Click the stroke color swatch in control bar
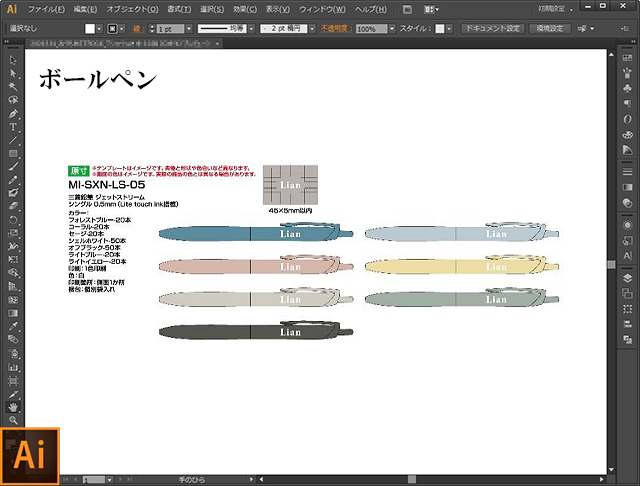The width and height of the screenshot is (640, 486). point(112,29)
